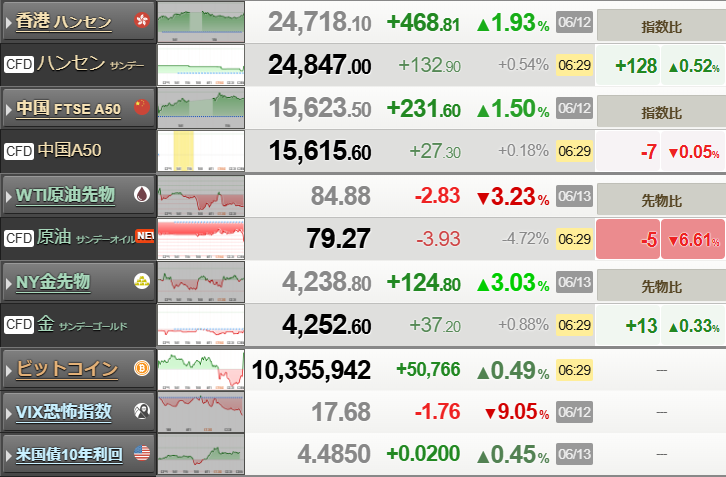Click the VIX value 17.68
The width and height of the screenshot is (726, 477).
340,412
